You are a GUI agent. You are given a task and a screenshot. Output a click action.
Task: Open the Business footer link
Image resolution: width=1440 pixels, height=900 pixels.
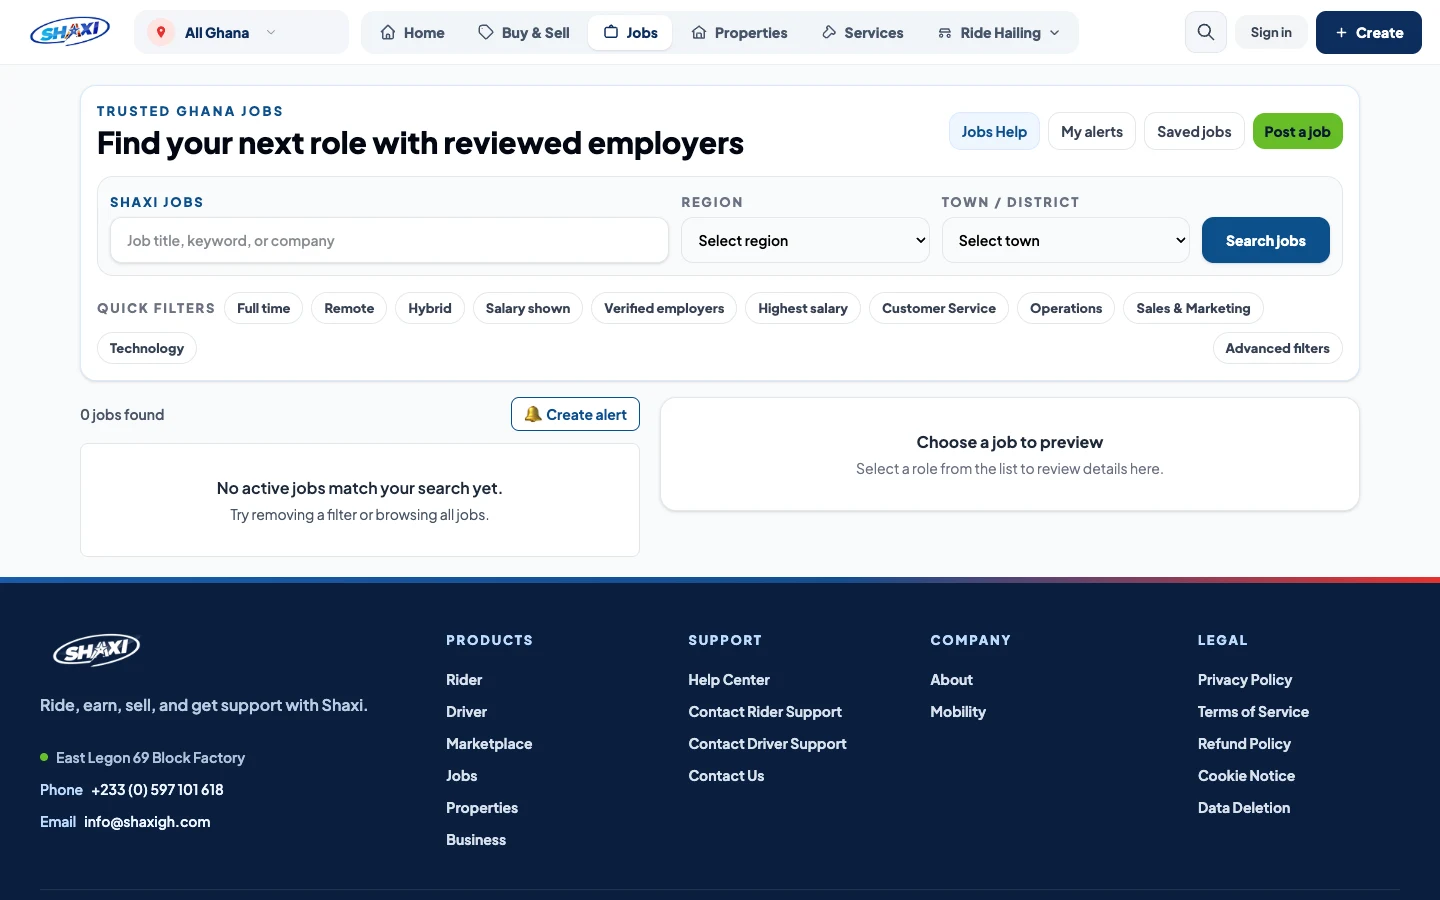[x=476, y=840]
